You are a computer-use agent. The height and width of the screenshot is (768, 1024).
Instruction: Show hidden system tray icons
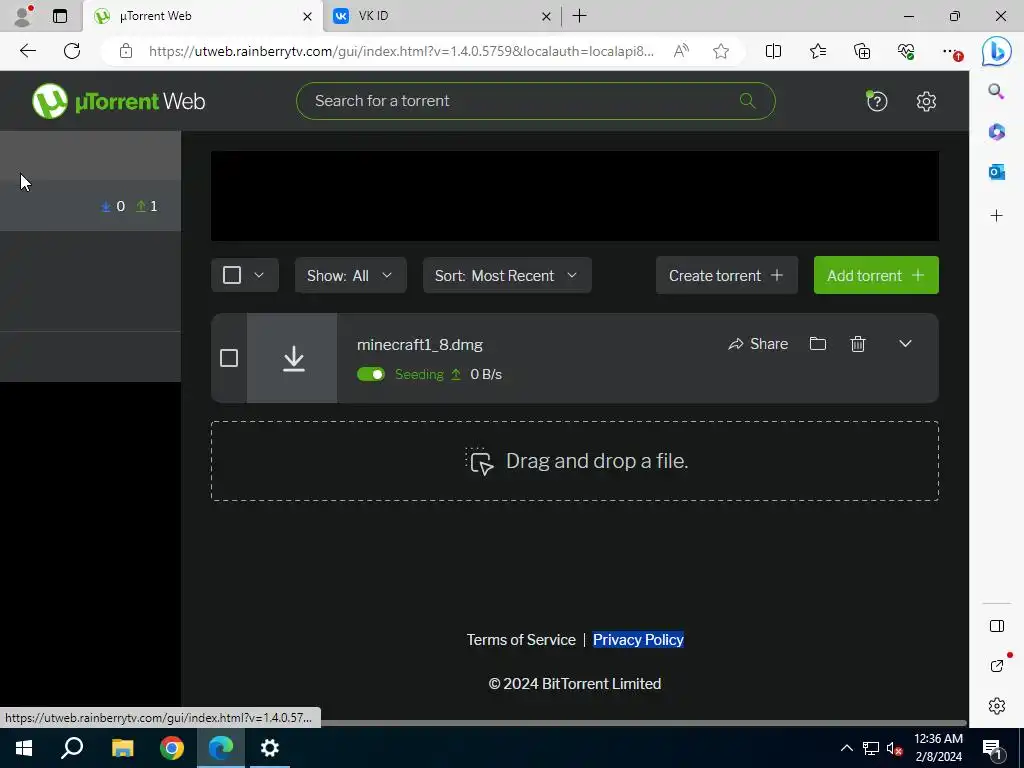[x=846, y=748]
